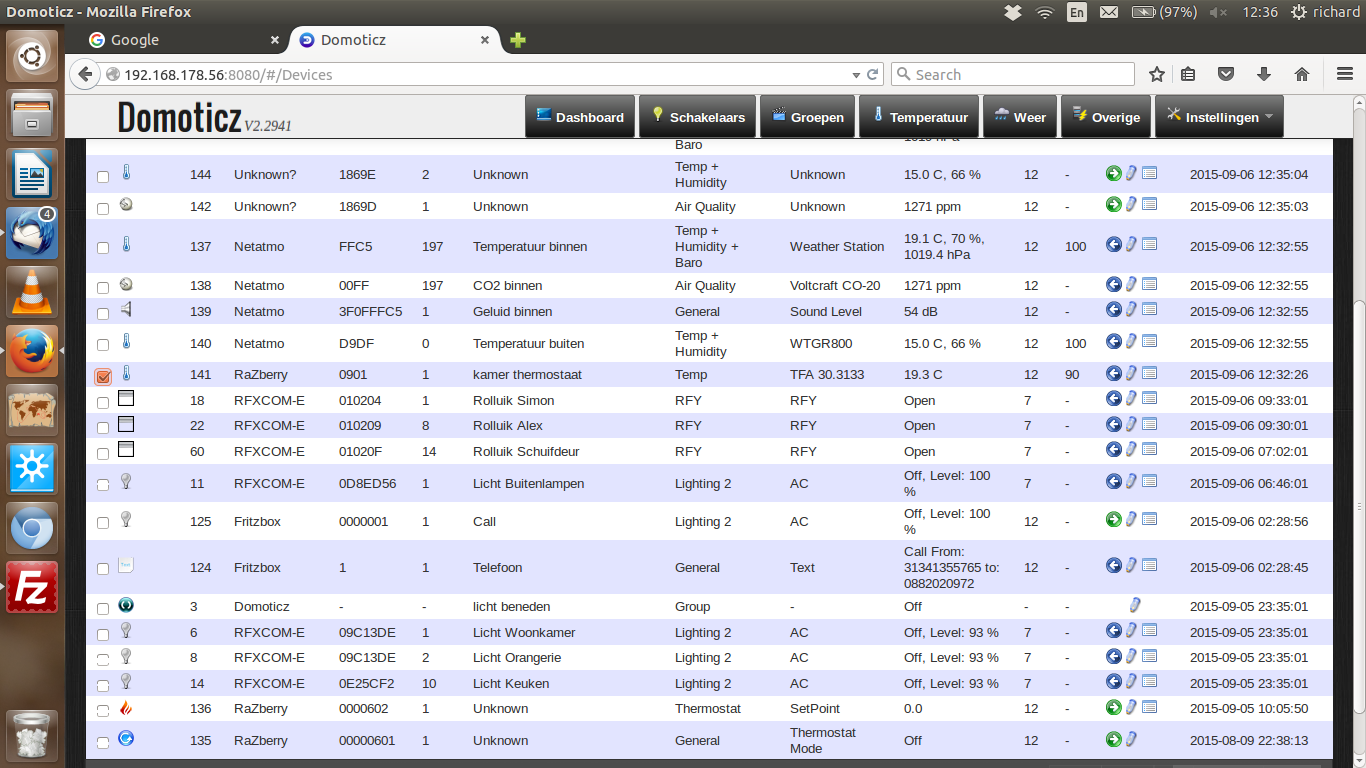Click ID cell "3F0FFFC5"
The width and height of the screenshot is (1366, 768).
click(x=371, y=311)
